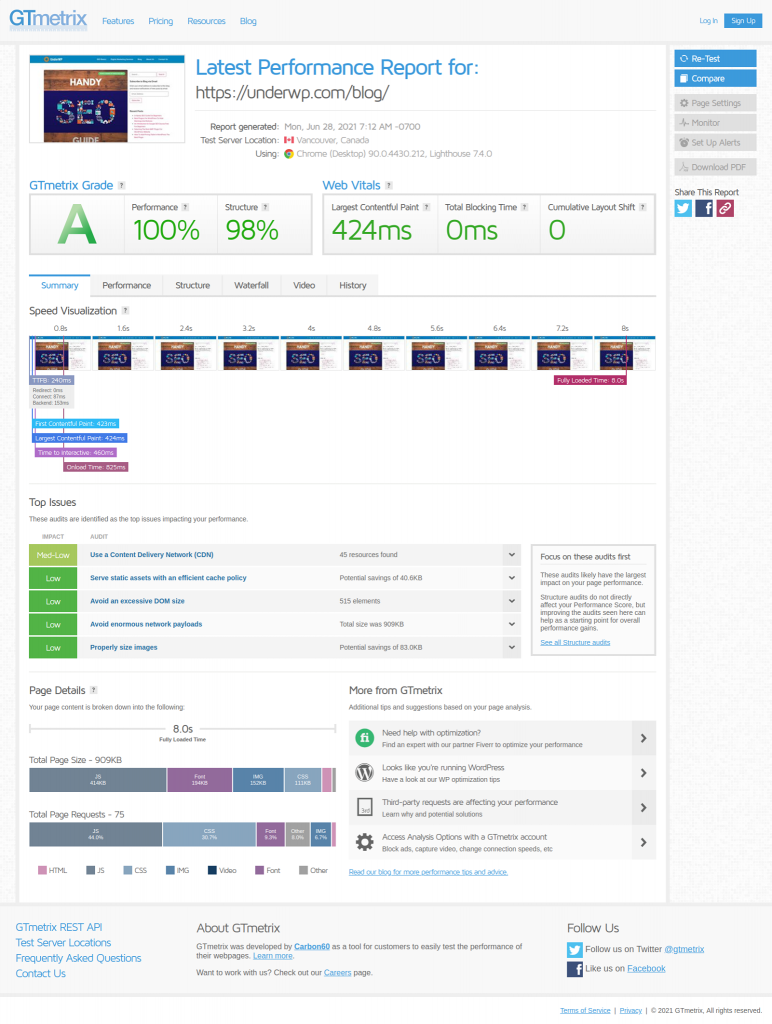Click the Compare button

715,78
